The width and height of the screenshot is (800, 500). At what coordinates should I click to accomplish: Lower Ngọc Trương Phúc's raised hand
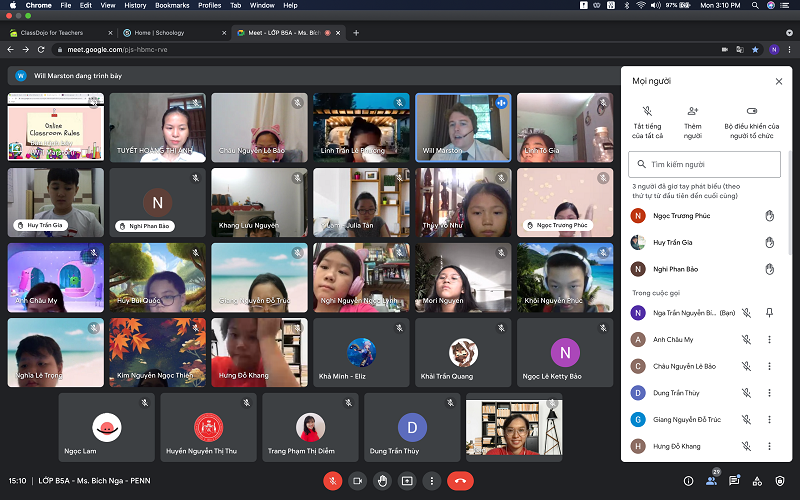coord(769,215)
